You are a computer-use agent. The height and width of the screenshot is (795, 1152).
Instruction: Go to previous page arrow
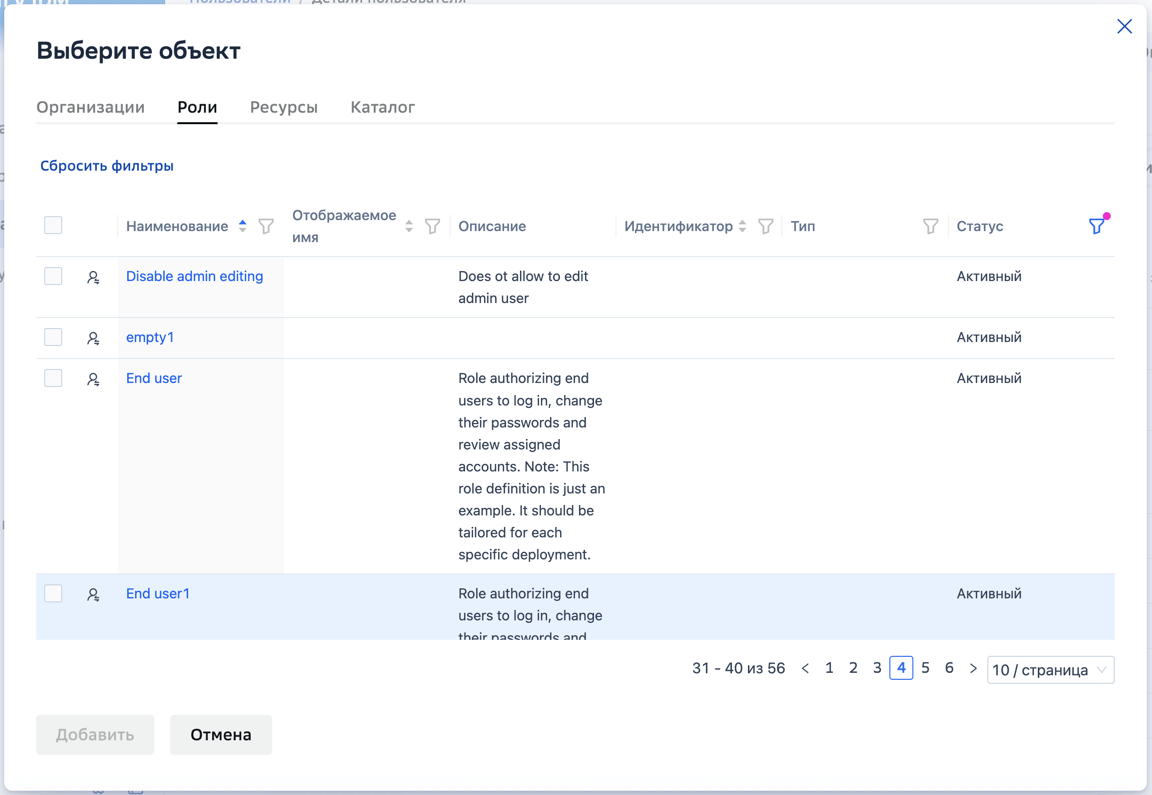[805, 669]
